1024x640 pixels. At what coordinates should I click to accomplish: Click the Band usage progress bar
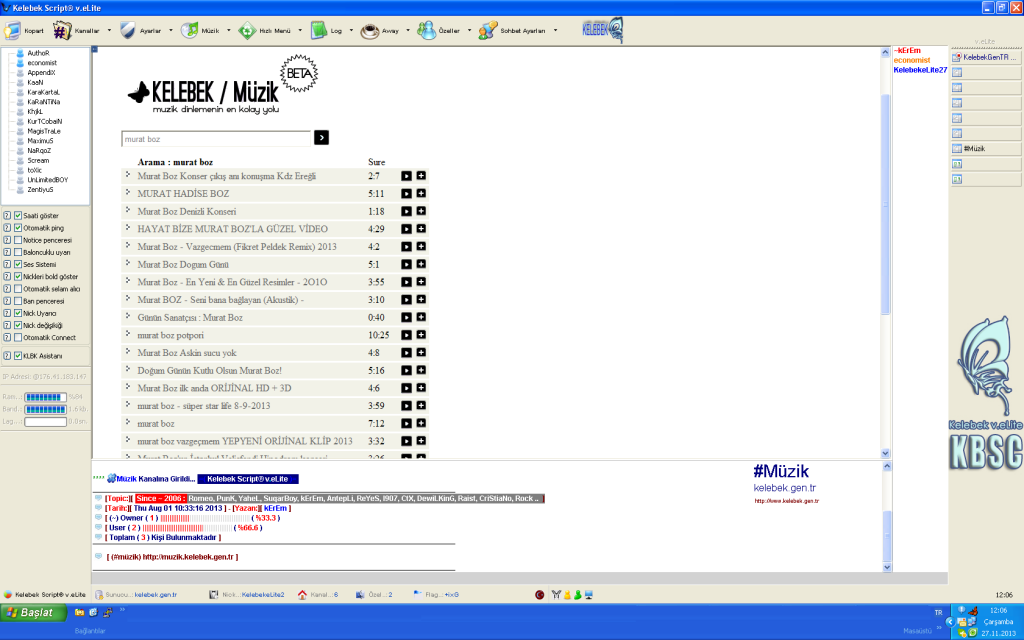coord(46,409)
